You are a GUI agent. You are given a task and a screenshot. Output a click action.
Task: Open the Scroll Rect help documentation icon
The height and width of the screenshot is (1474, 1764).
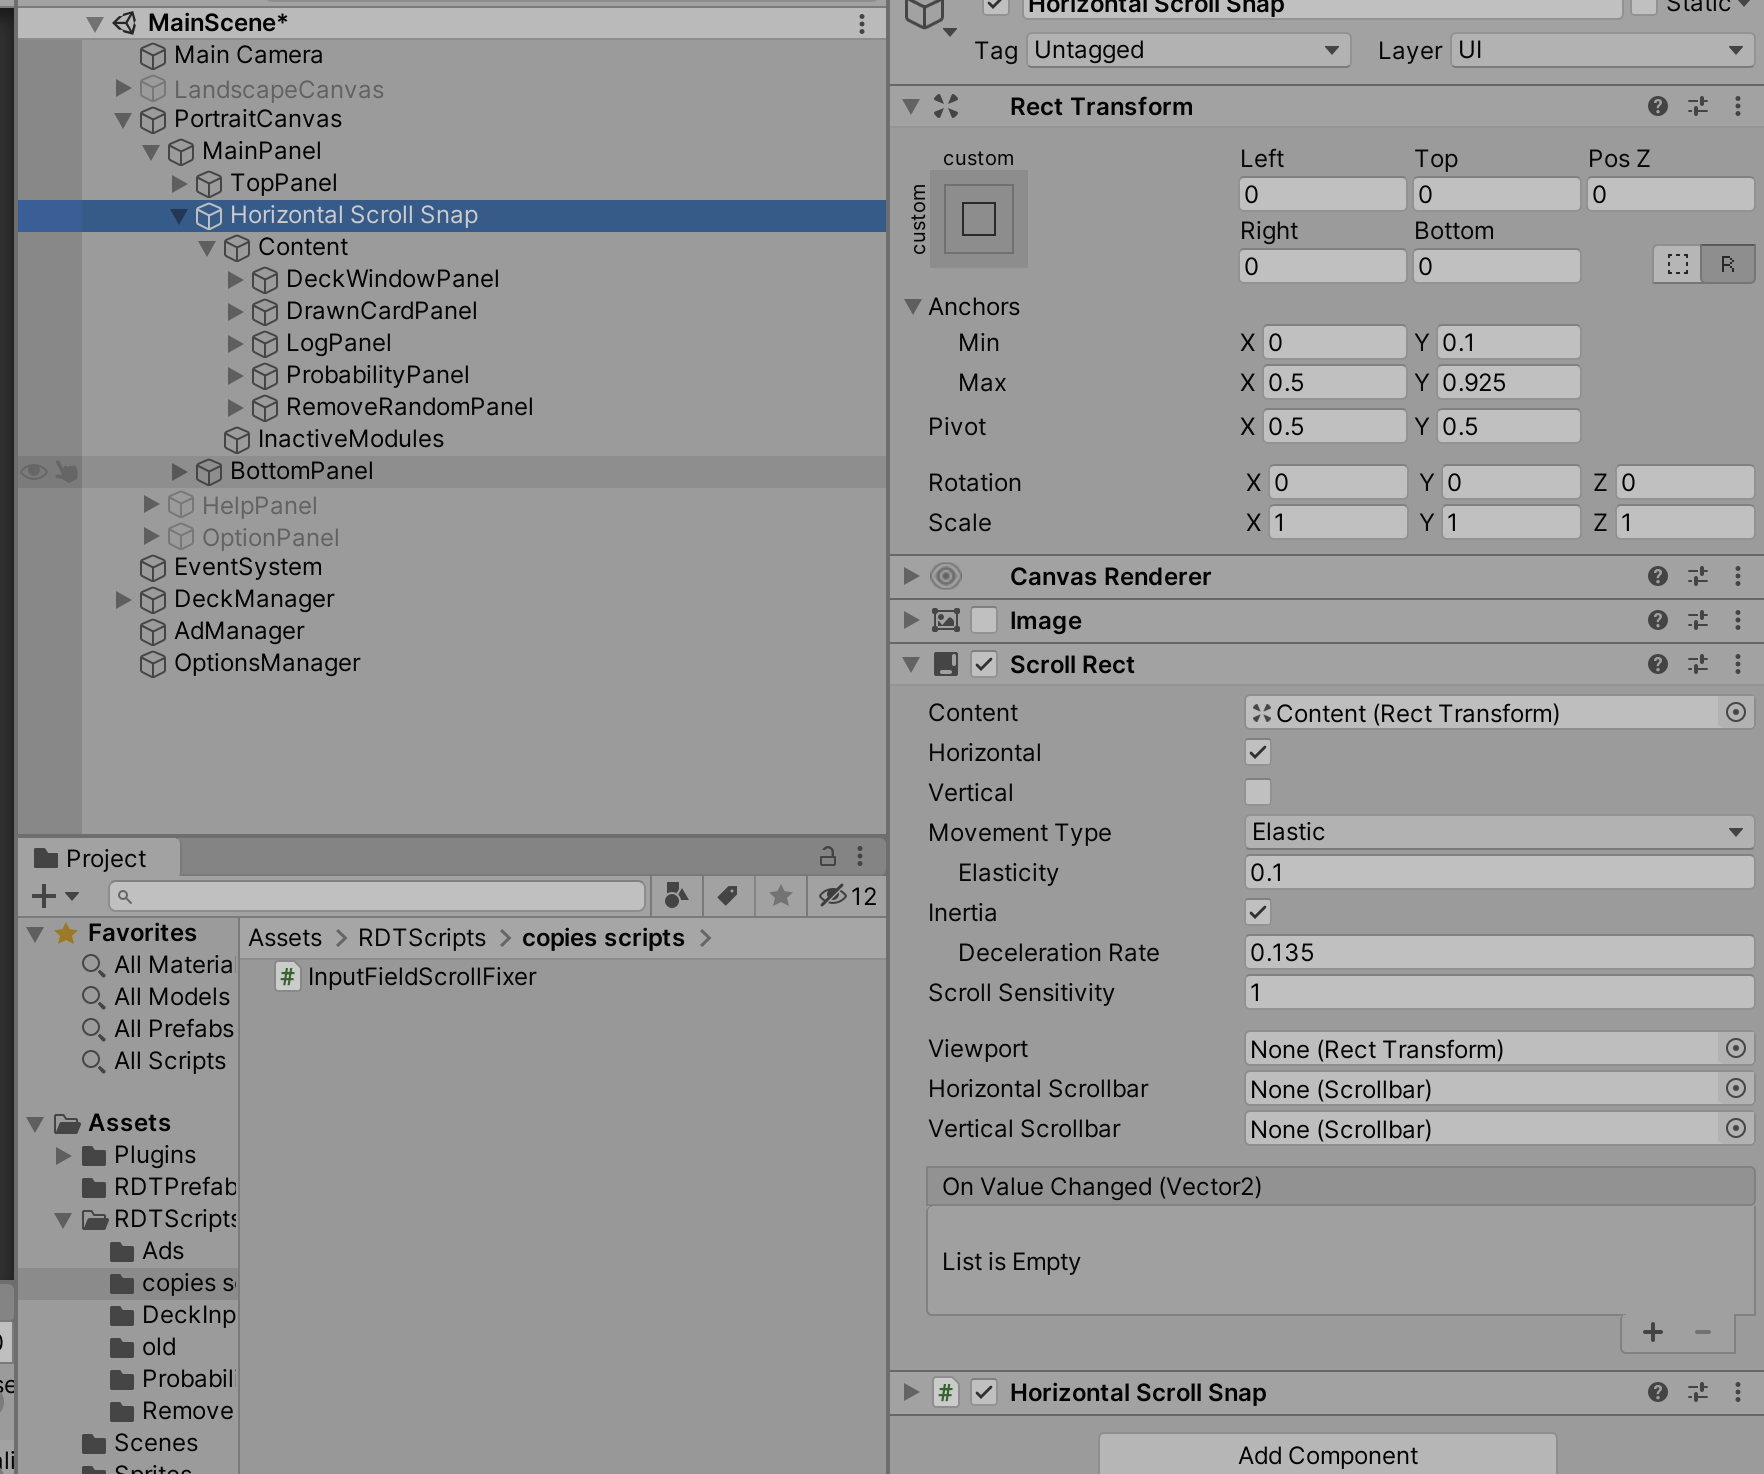coord(1658,664)
